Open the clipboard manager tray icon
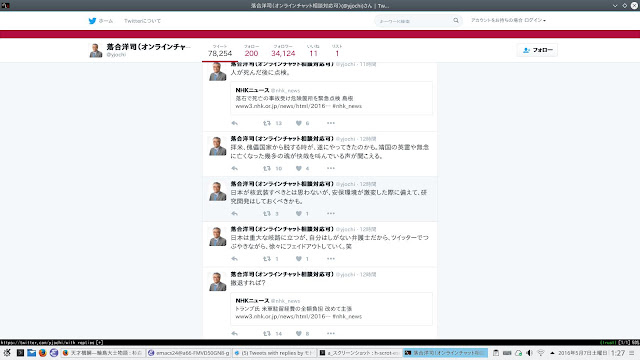 pos(496,353)
